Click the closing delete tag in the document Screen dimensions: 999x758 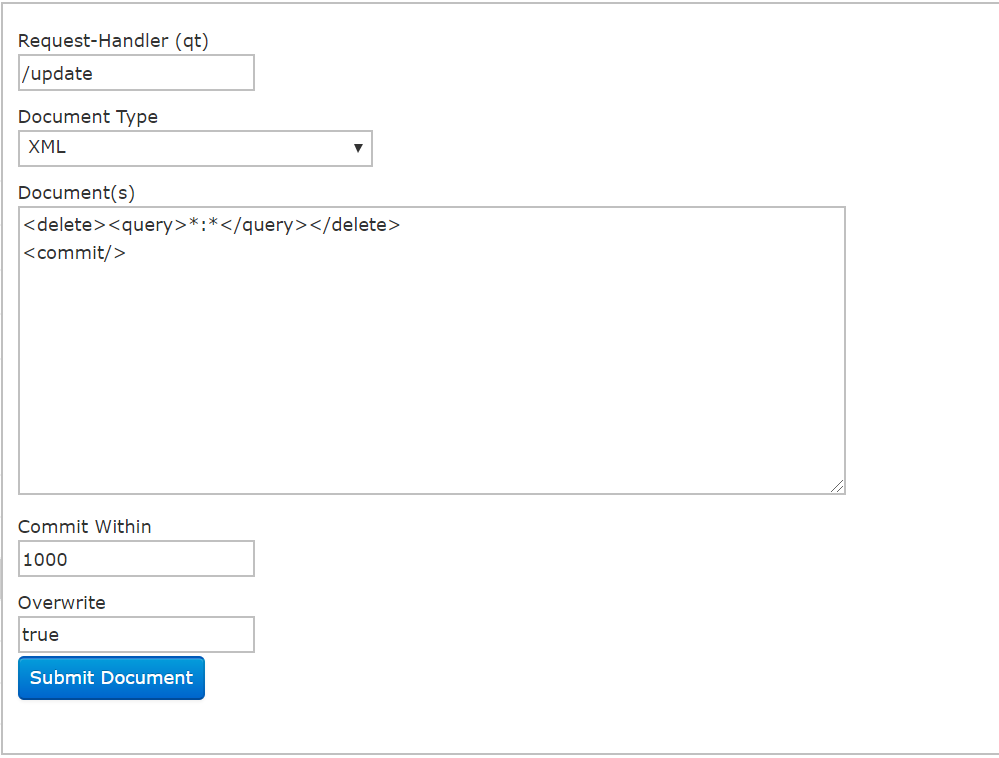tap(355, 225)
